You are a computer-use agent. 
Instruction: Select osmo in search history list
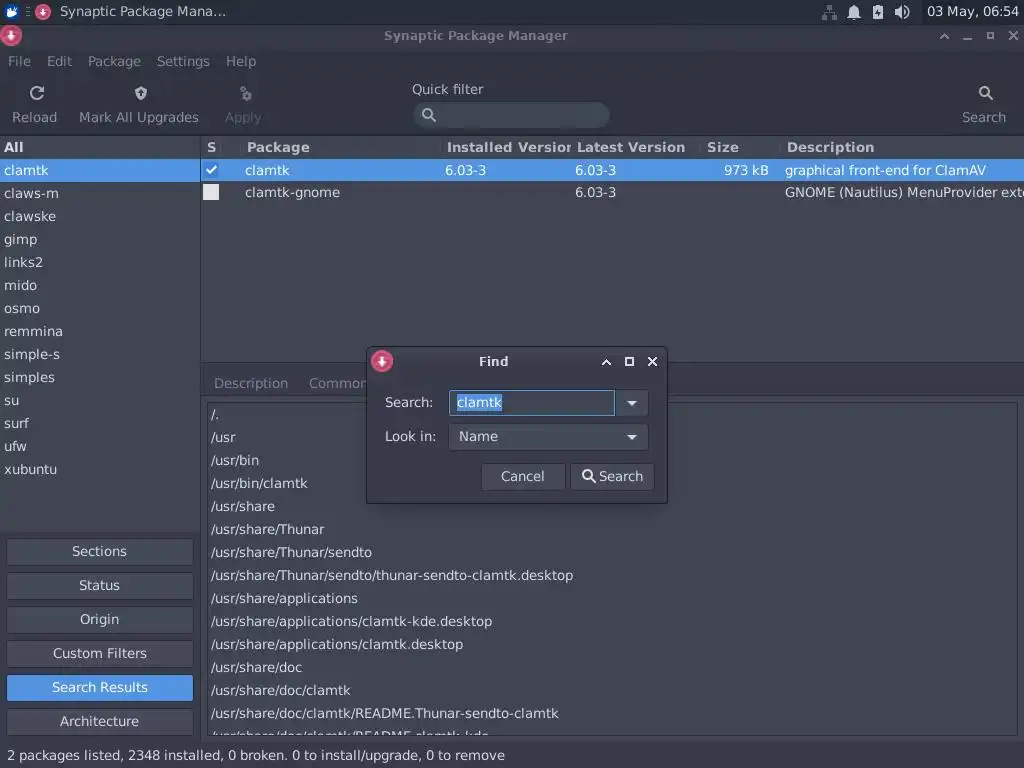(100, 308)
